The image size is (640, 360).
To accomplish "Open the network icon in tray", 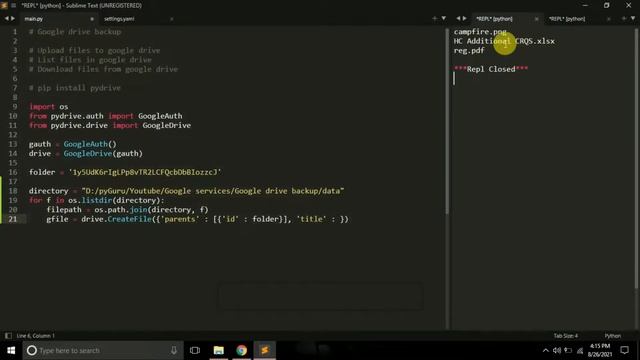I will [580, 350].
